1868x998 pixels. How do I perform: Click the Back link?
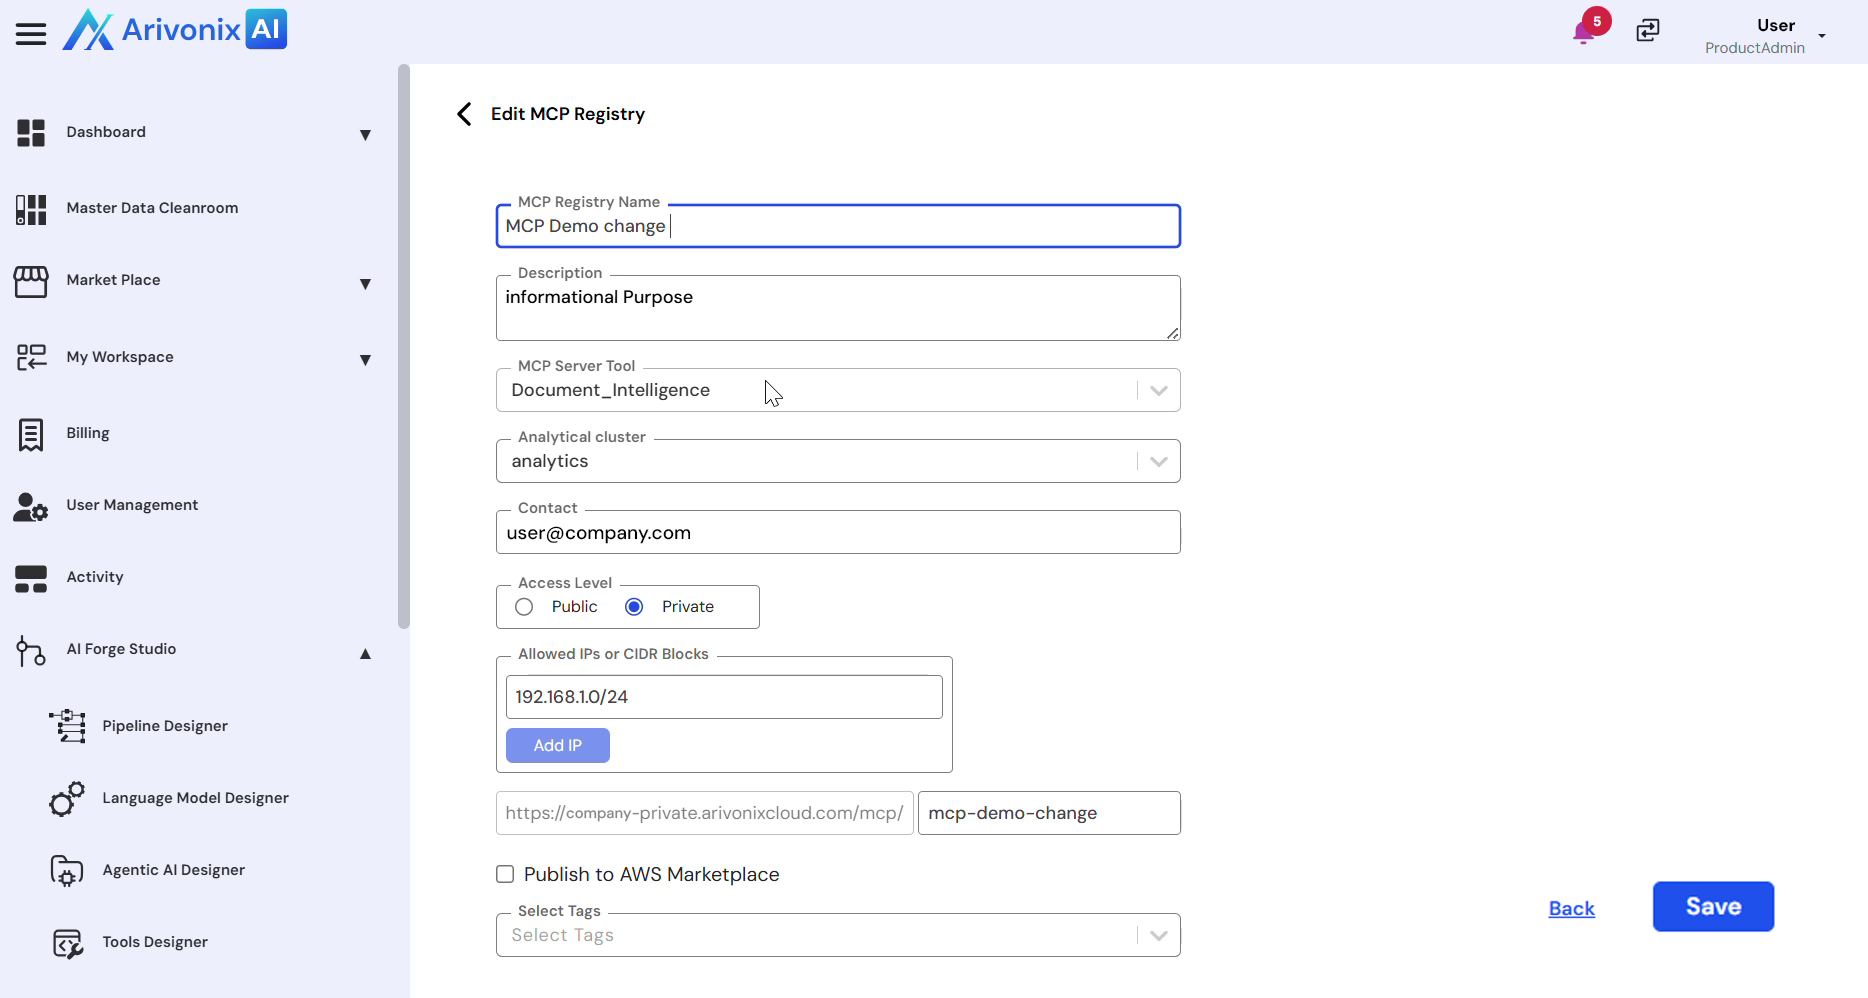pyautogui.click(x=1571, y=908)
